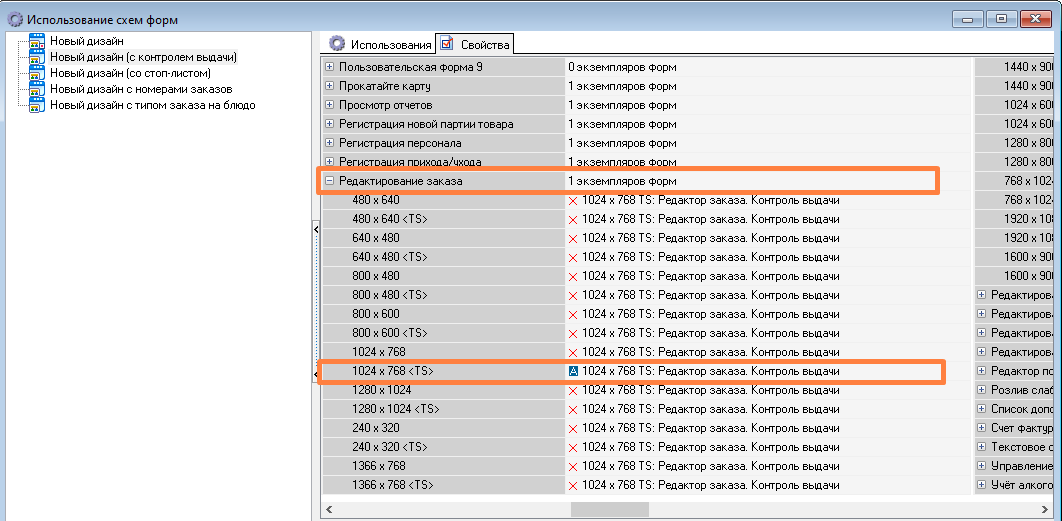Expand Регистрация новой партии товара group
1062x521 pixels.
point(330,124)
